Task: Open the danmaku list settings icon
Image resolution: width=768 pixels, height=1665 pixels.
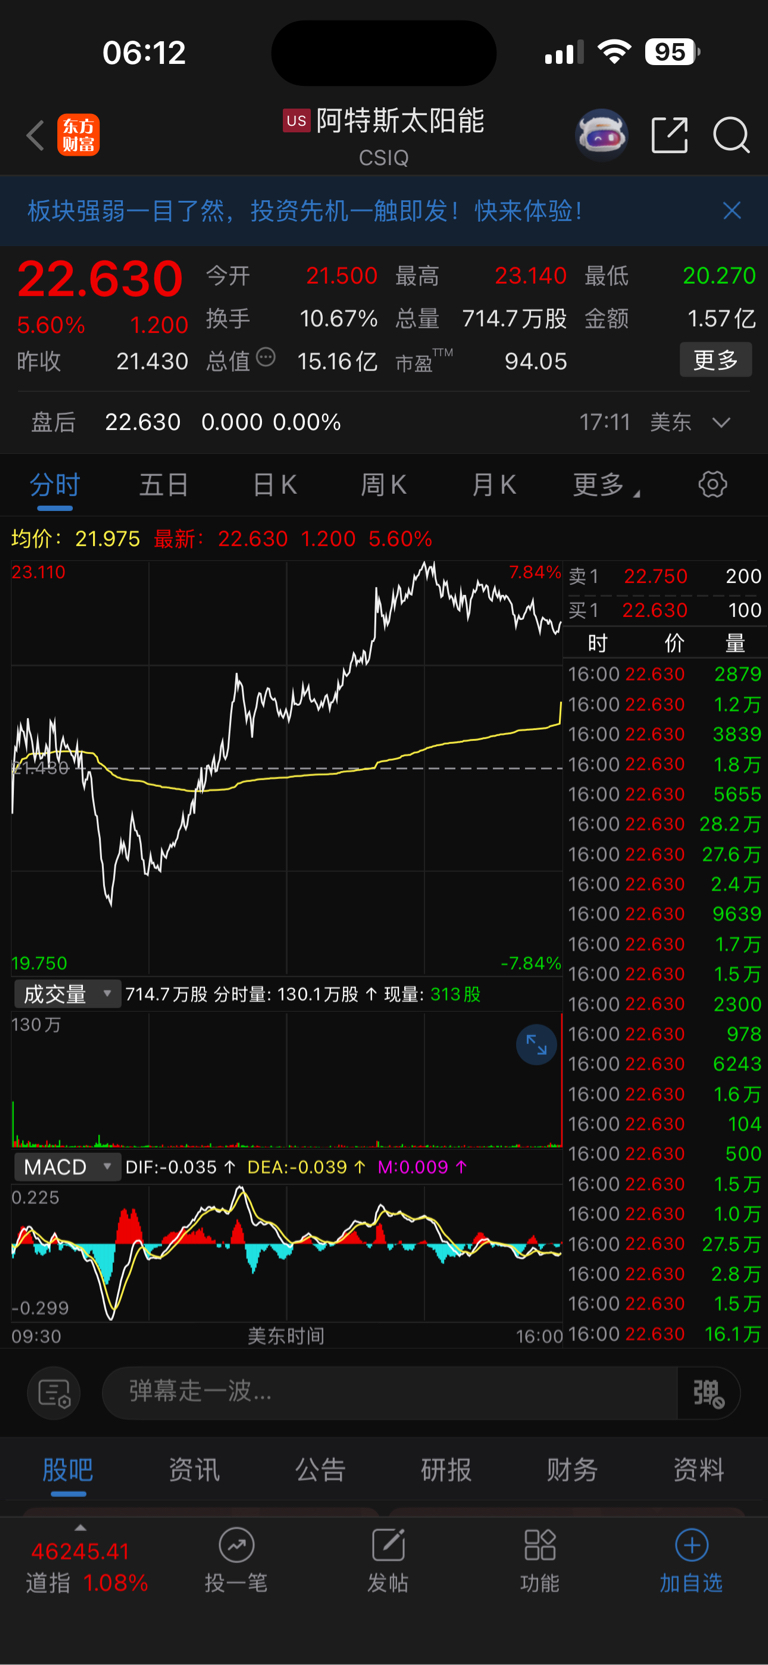Action: [54, 1392]
